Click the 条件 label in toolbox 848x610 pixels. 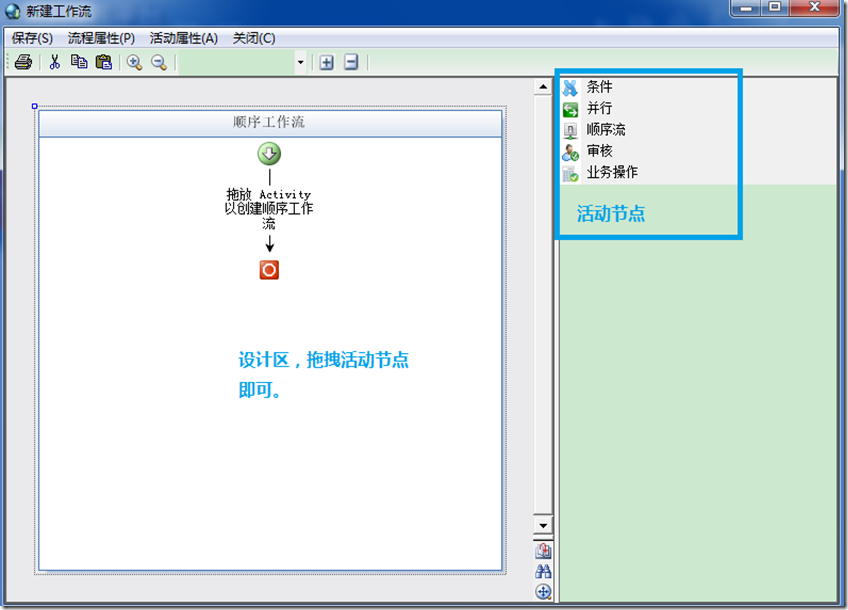click(600, 87)
